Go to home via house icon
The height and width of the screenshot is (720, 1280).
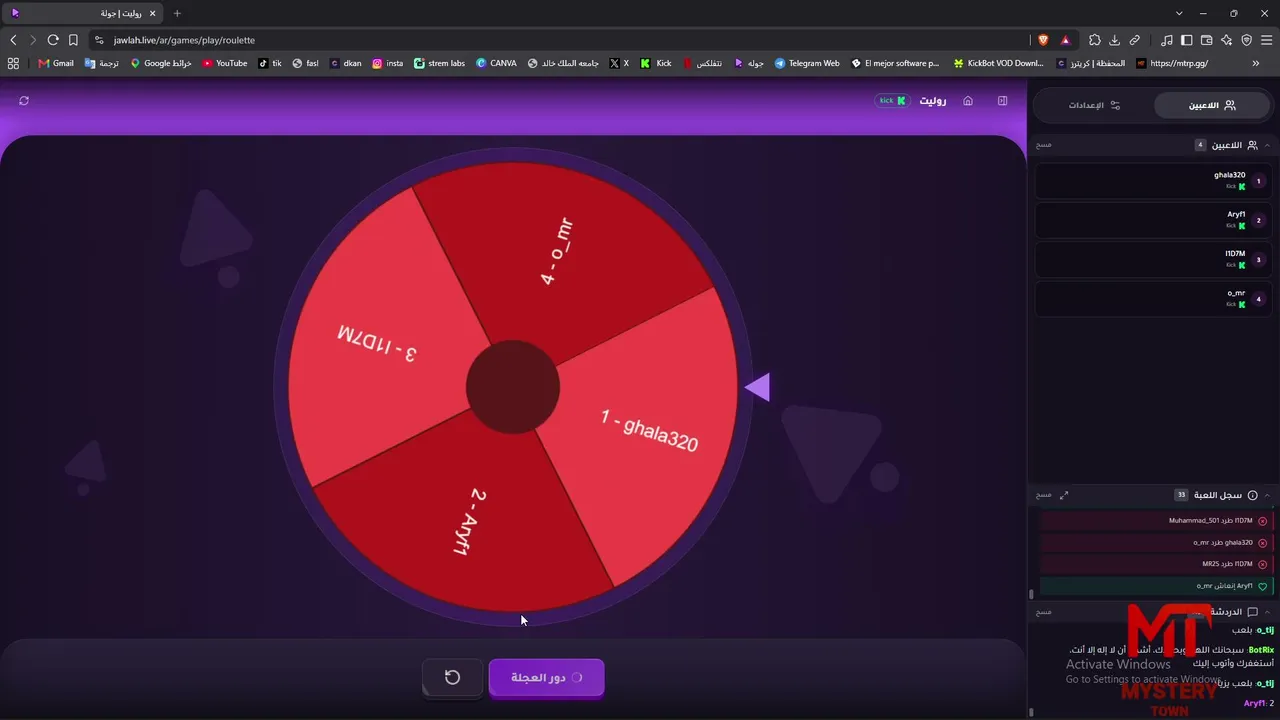968,101
